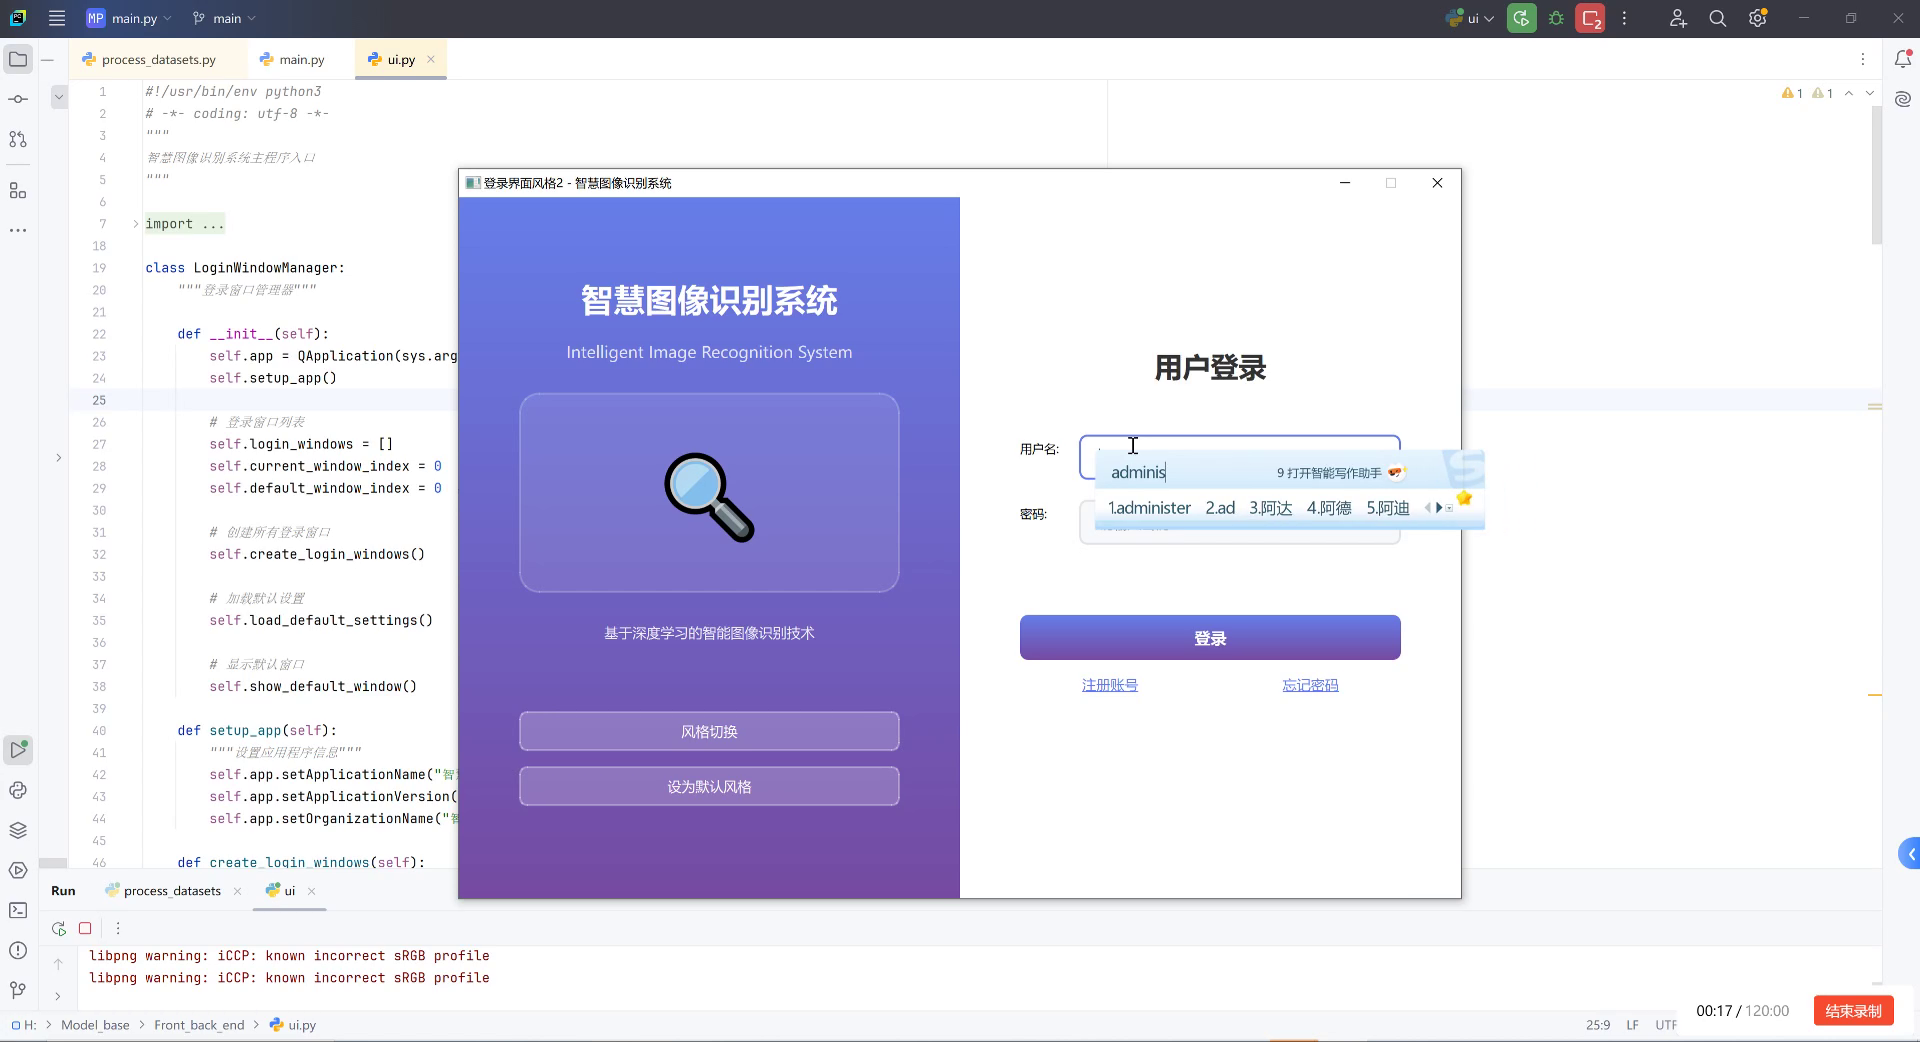Screen dimensions: 1920x1042
Task: Stop recording with the 结束录制 button
Action: pyautogui.click(x=1852, y=1011)
